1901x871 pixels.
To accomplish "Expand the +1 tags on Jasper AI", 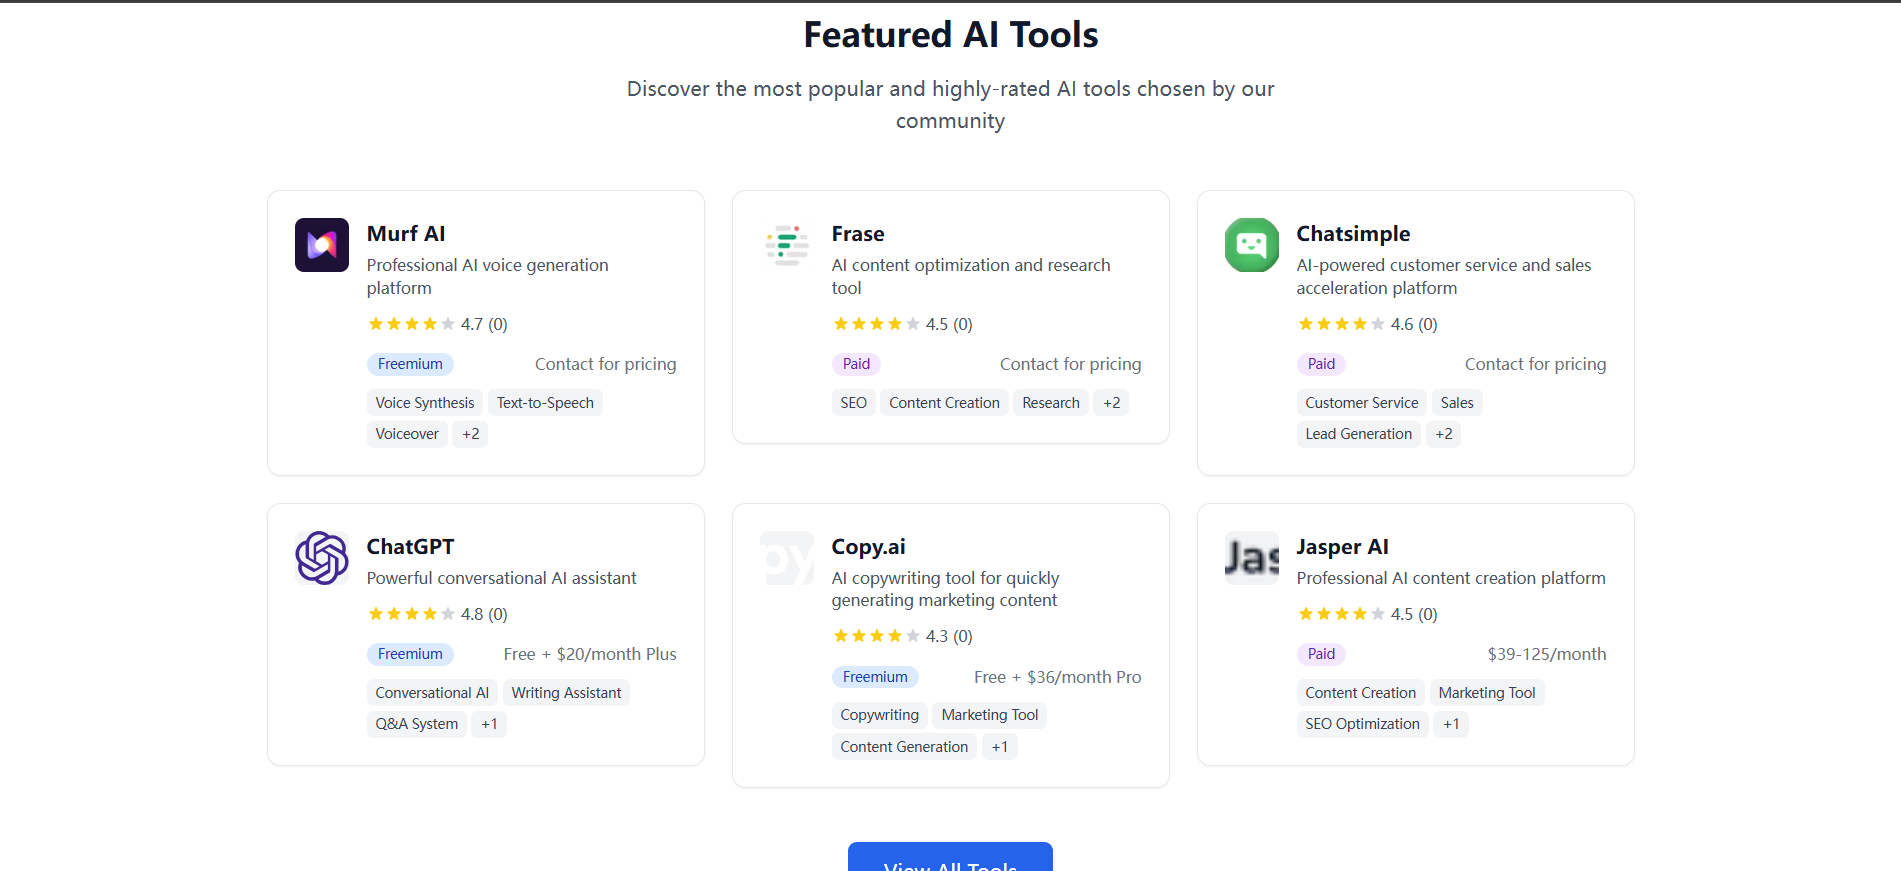I will (1451, 724).
